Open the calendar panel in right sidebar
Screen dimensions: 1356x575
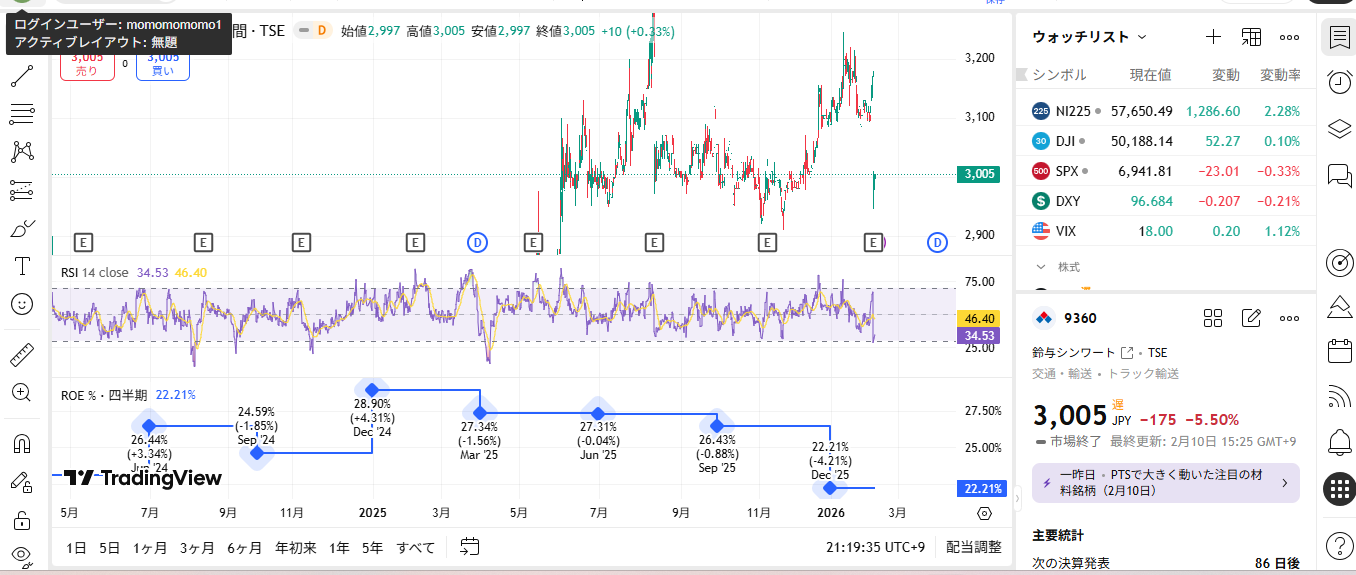pos(1339,351)
